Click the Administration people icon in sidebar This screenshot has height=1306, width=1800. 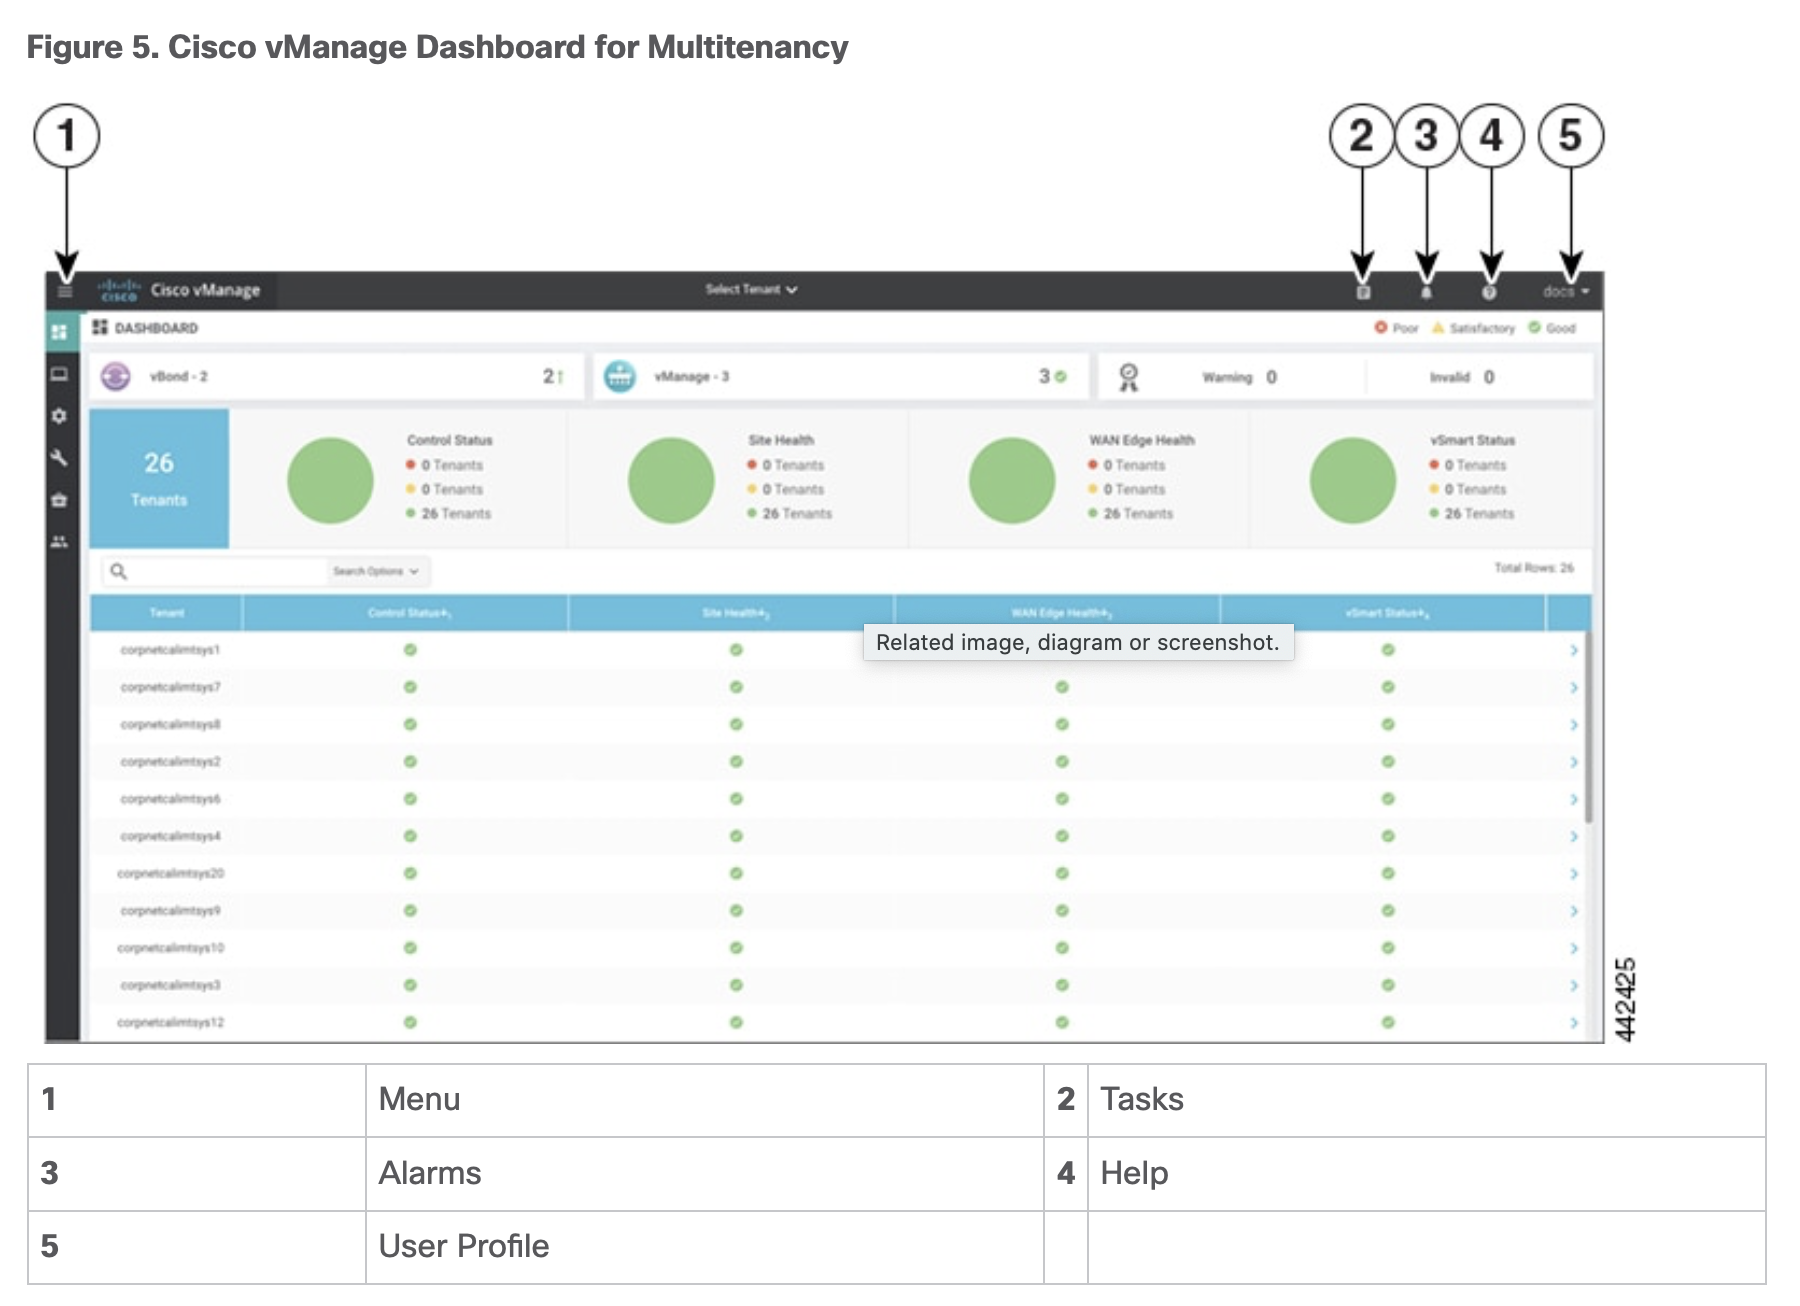click(x=60, y=542)
